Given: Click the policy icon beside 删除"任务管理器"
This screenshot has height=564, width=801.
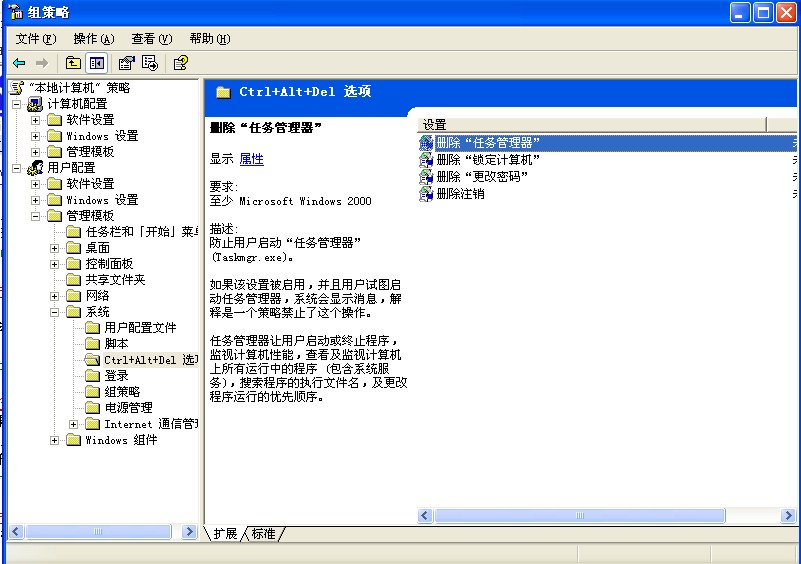Looking at the screenshot, I should coord(426,143).
